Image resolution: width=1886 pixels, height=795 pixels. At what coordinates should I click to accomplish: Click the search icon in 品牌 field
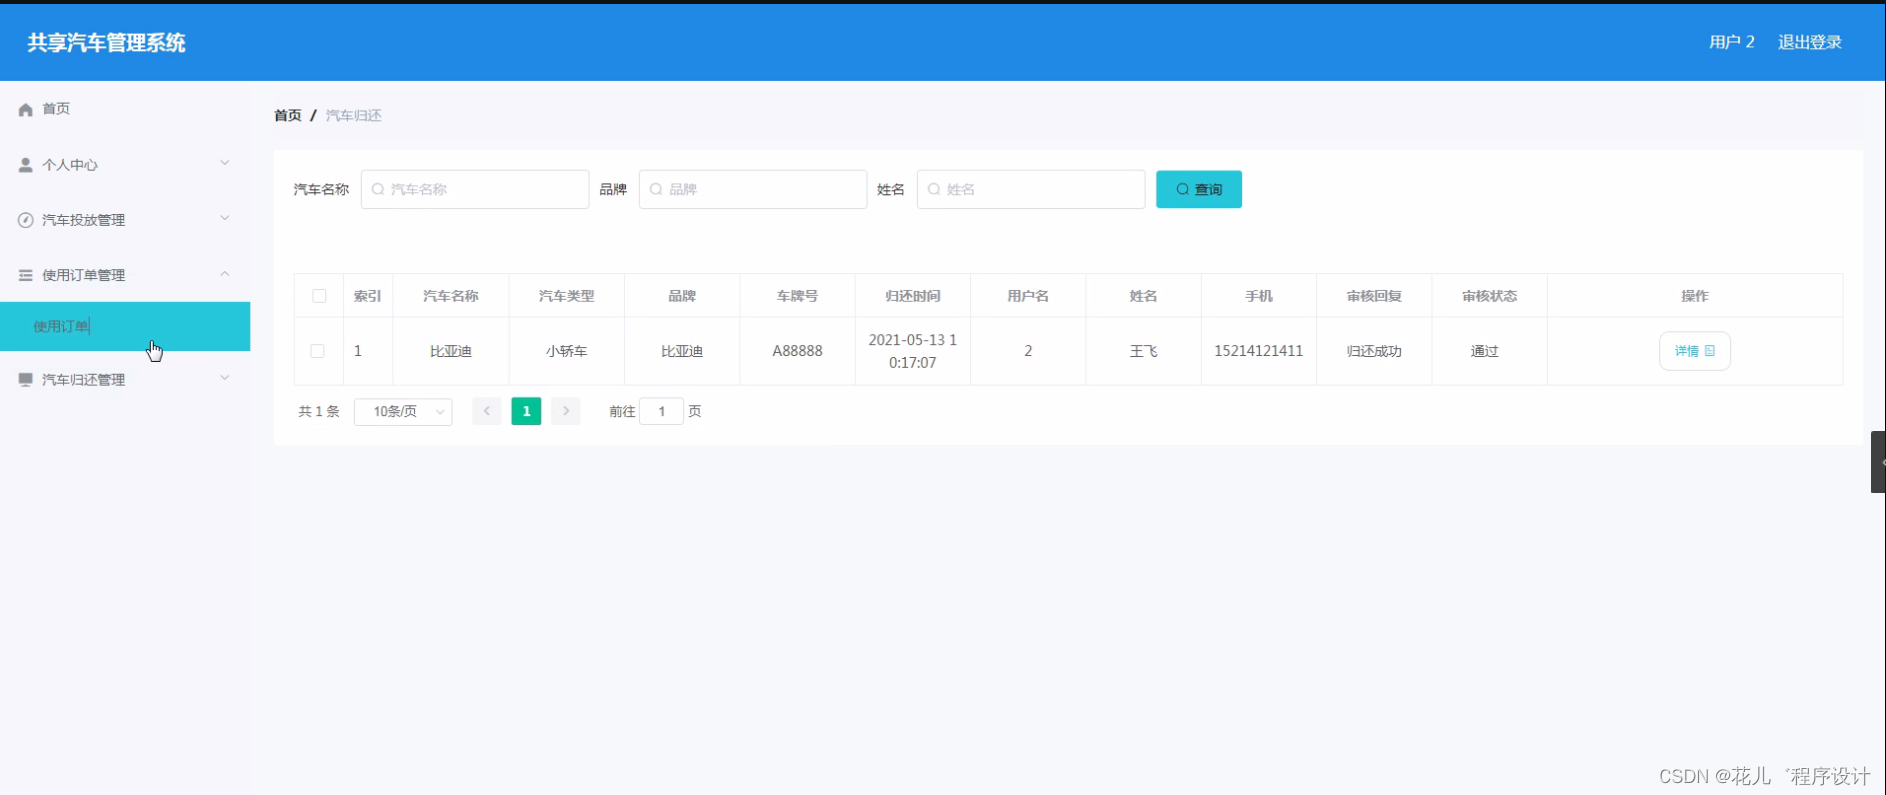click(656, 189)
